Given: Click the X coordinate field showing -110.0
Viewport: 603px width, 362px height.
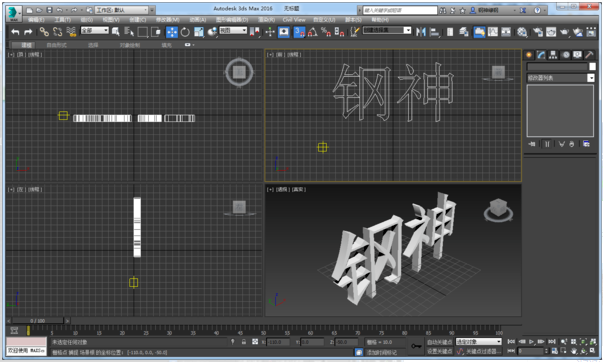Looking at the screenshot, I should coord(278,342).
